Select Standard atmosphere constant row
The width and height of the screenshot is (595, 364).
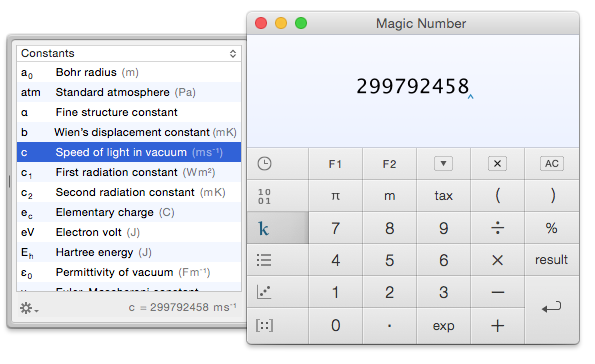tap(129, 92)
